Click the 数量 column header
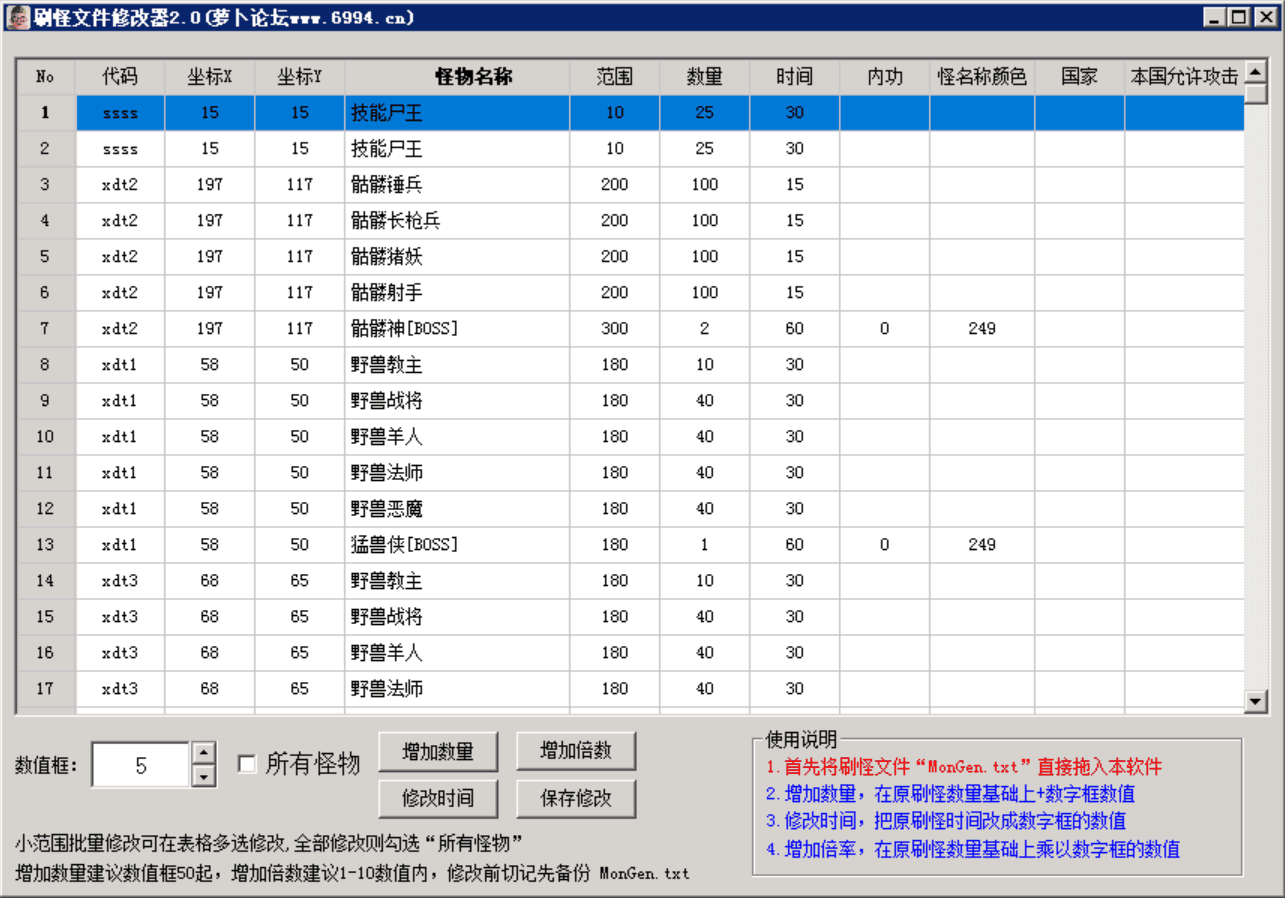Screen dimensions: 1285x898 pyautogui.click(x=703, y=76)
